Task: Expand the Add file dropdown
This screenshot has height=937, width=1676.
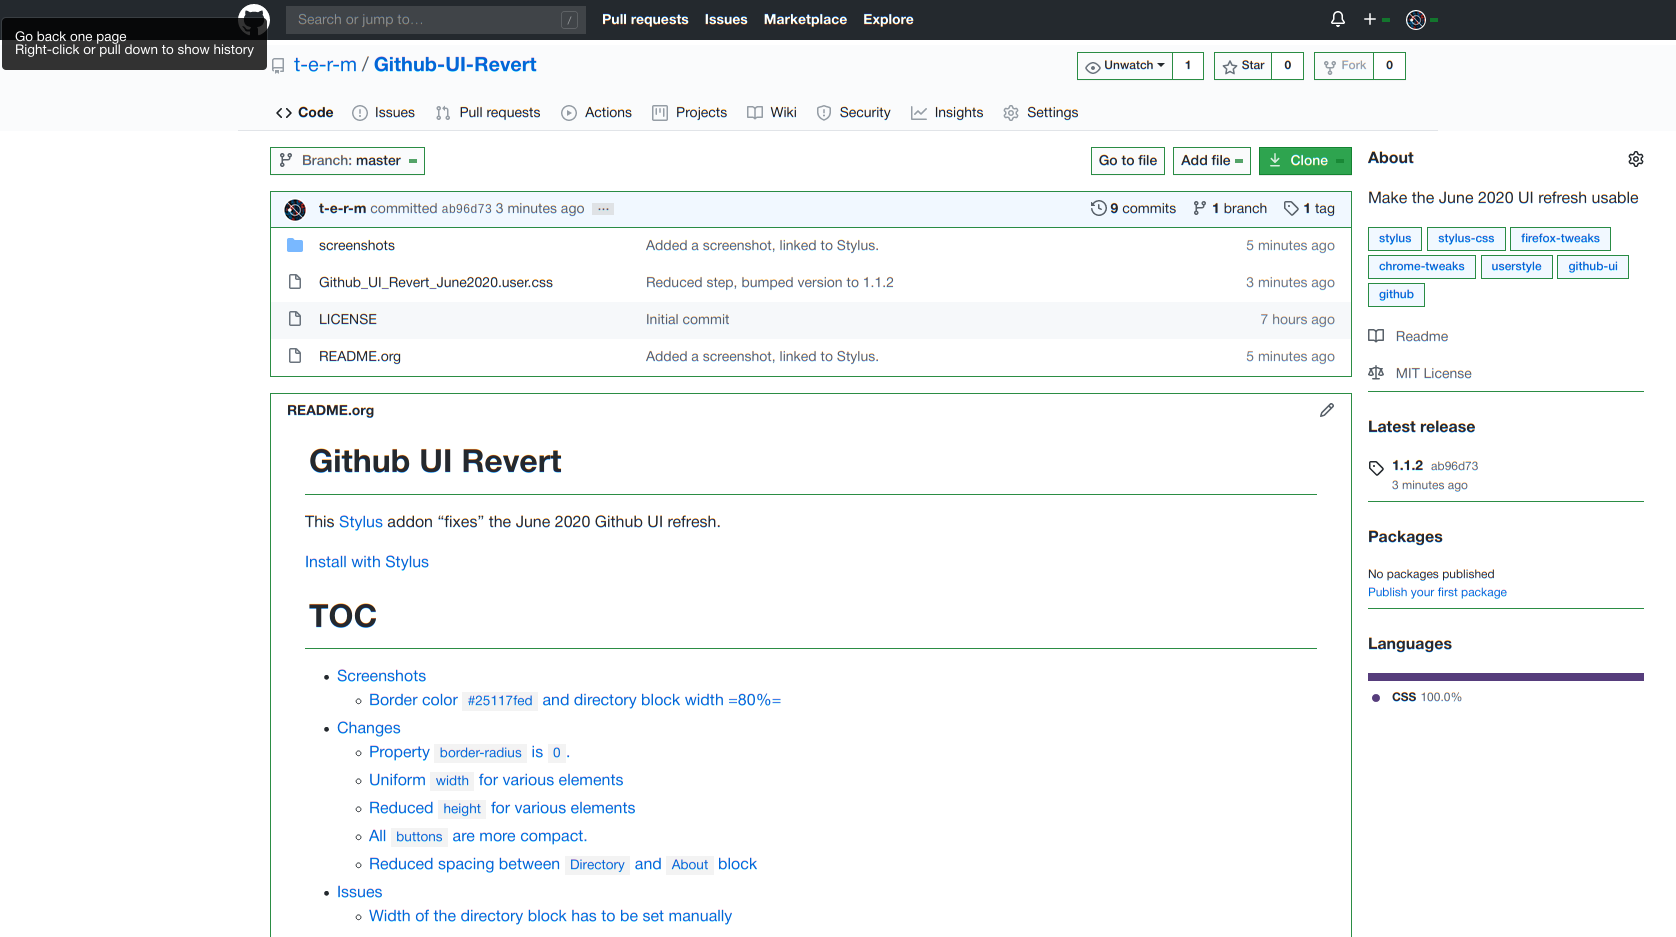Action: click(1212, 161)
